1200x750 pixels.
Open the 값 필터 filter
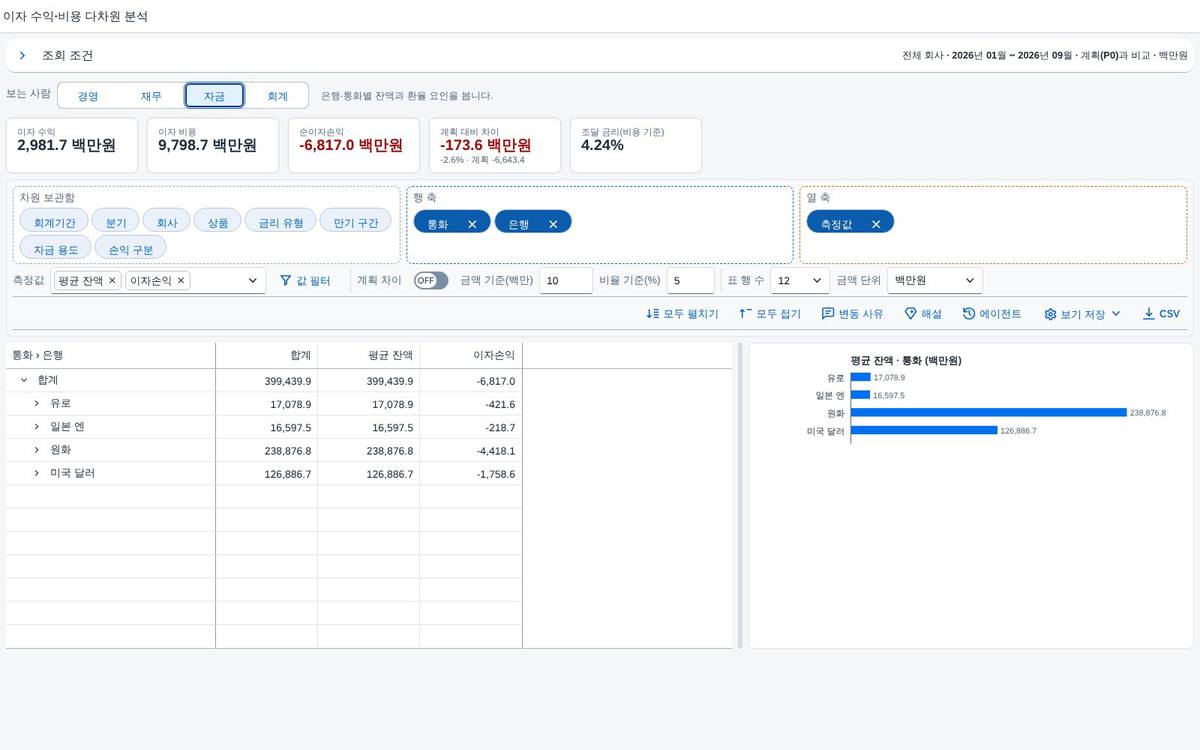(x=305, y=281)
